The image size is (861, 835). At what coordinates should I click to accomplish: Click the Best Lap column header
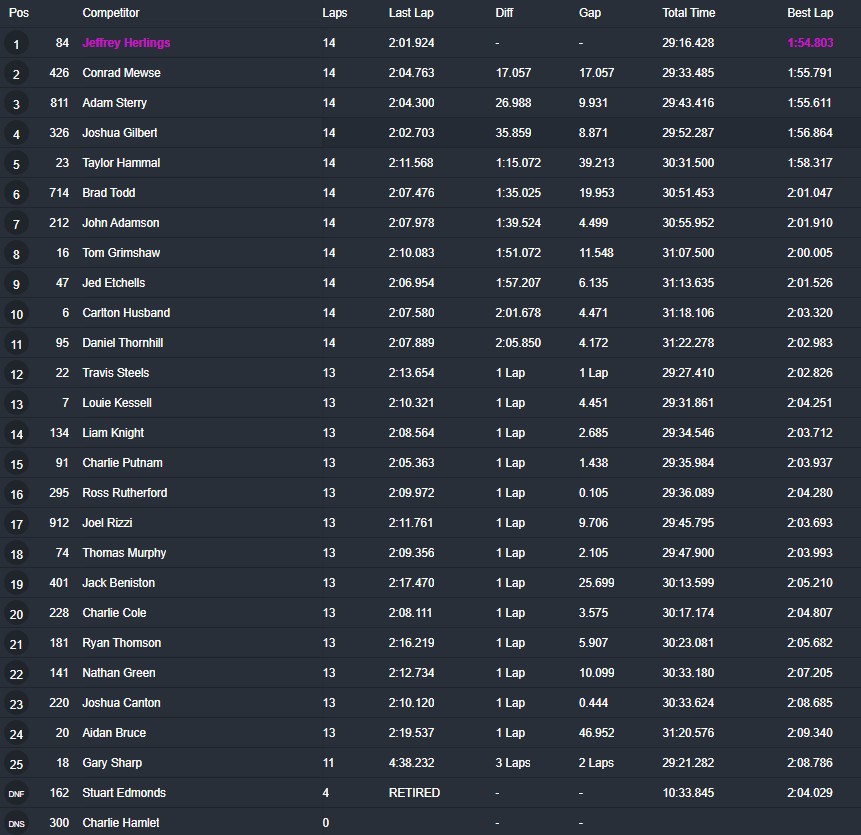point(810,13)
